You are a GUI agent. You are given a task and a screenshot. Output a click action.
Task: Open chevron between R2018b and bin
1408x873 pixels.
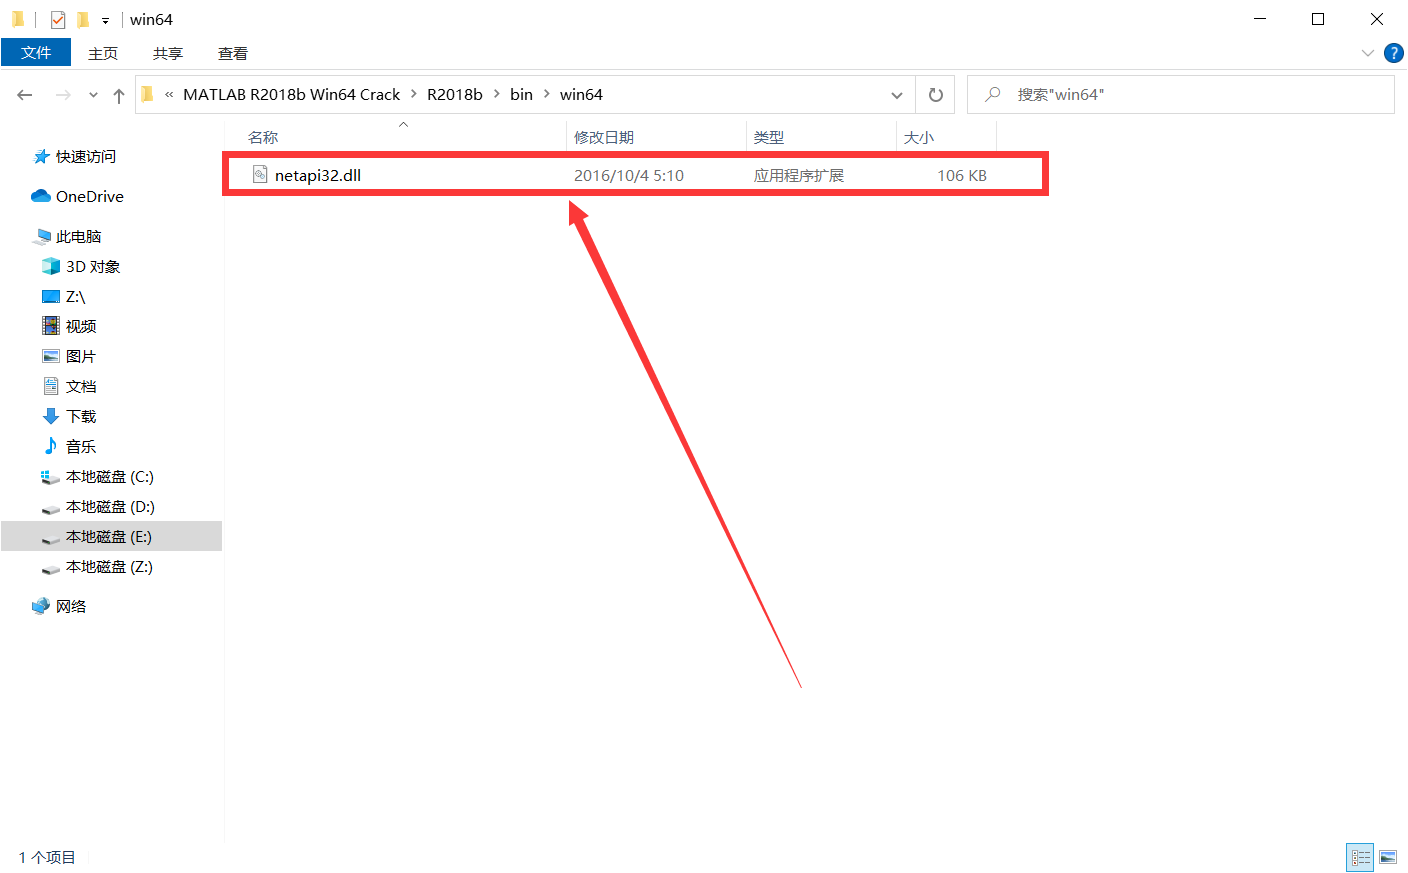[x=497, y=94]
